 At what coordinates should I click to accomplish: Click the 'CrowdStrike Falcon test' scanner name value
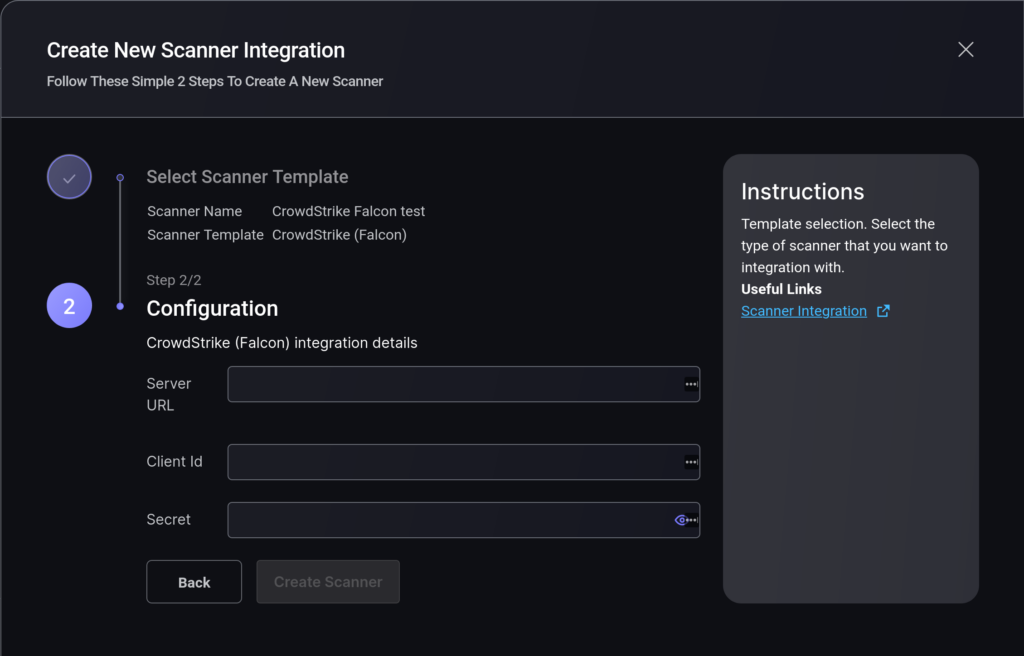[x=349, y=211]
